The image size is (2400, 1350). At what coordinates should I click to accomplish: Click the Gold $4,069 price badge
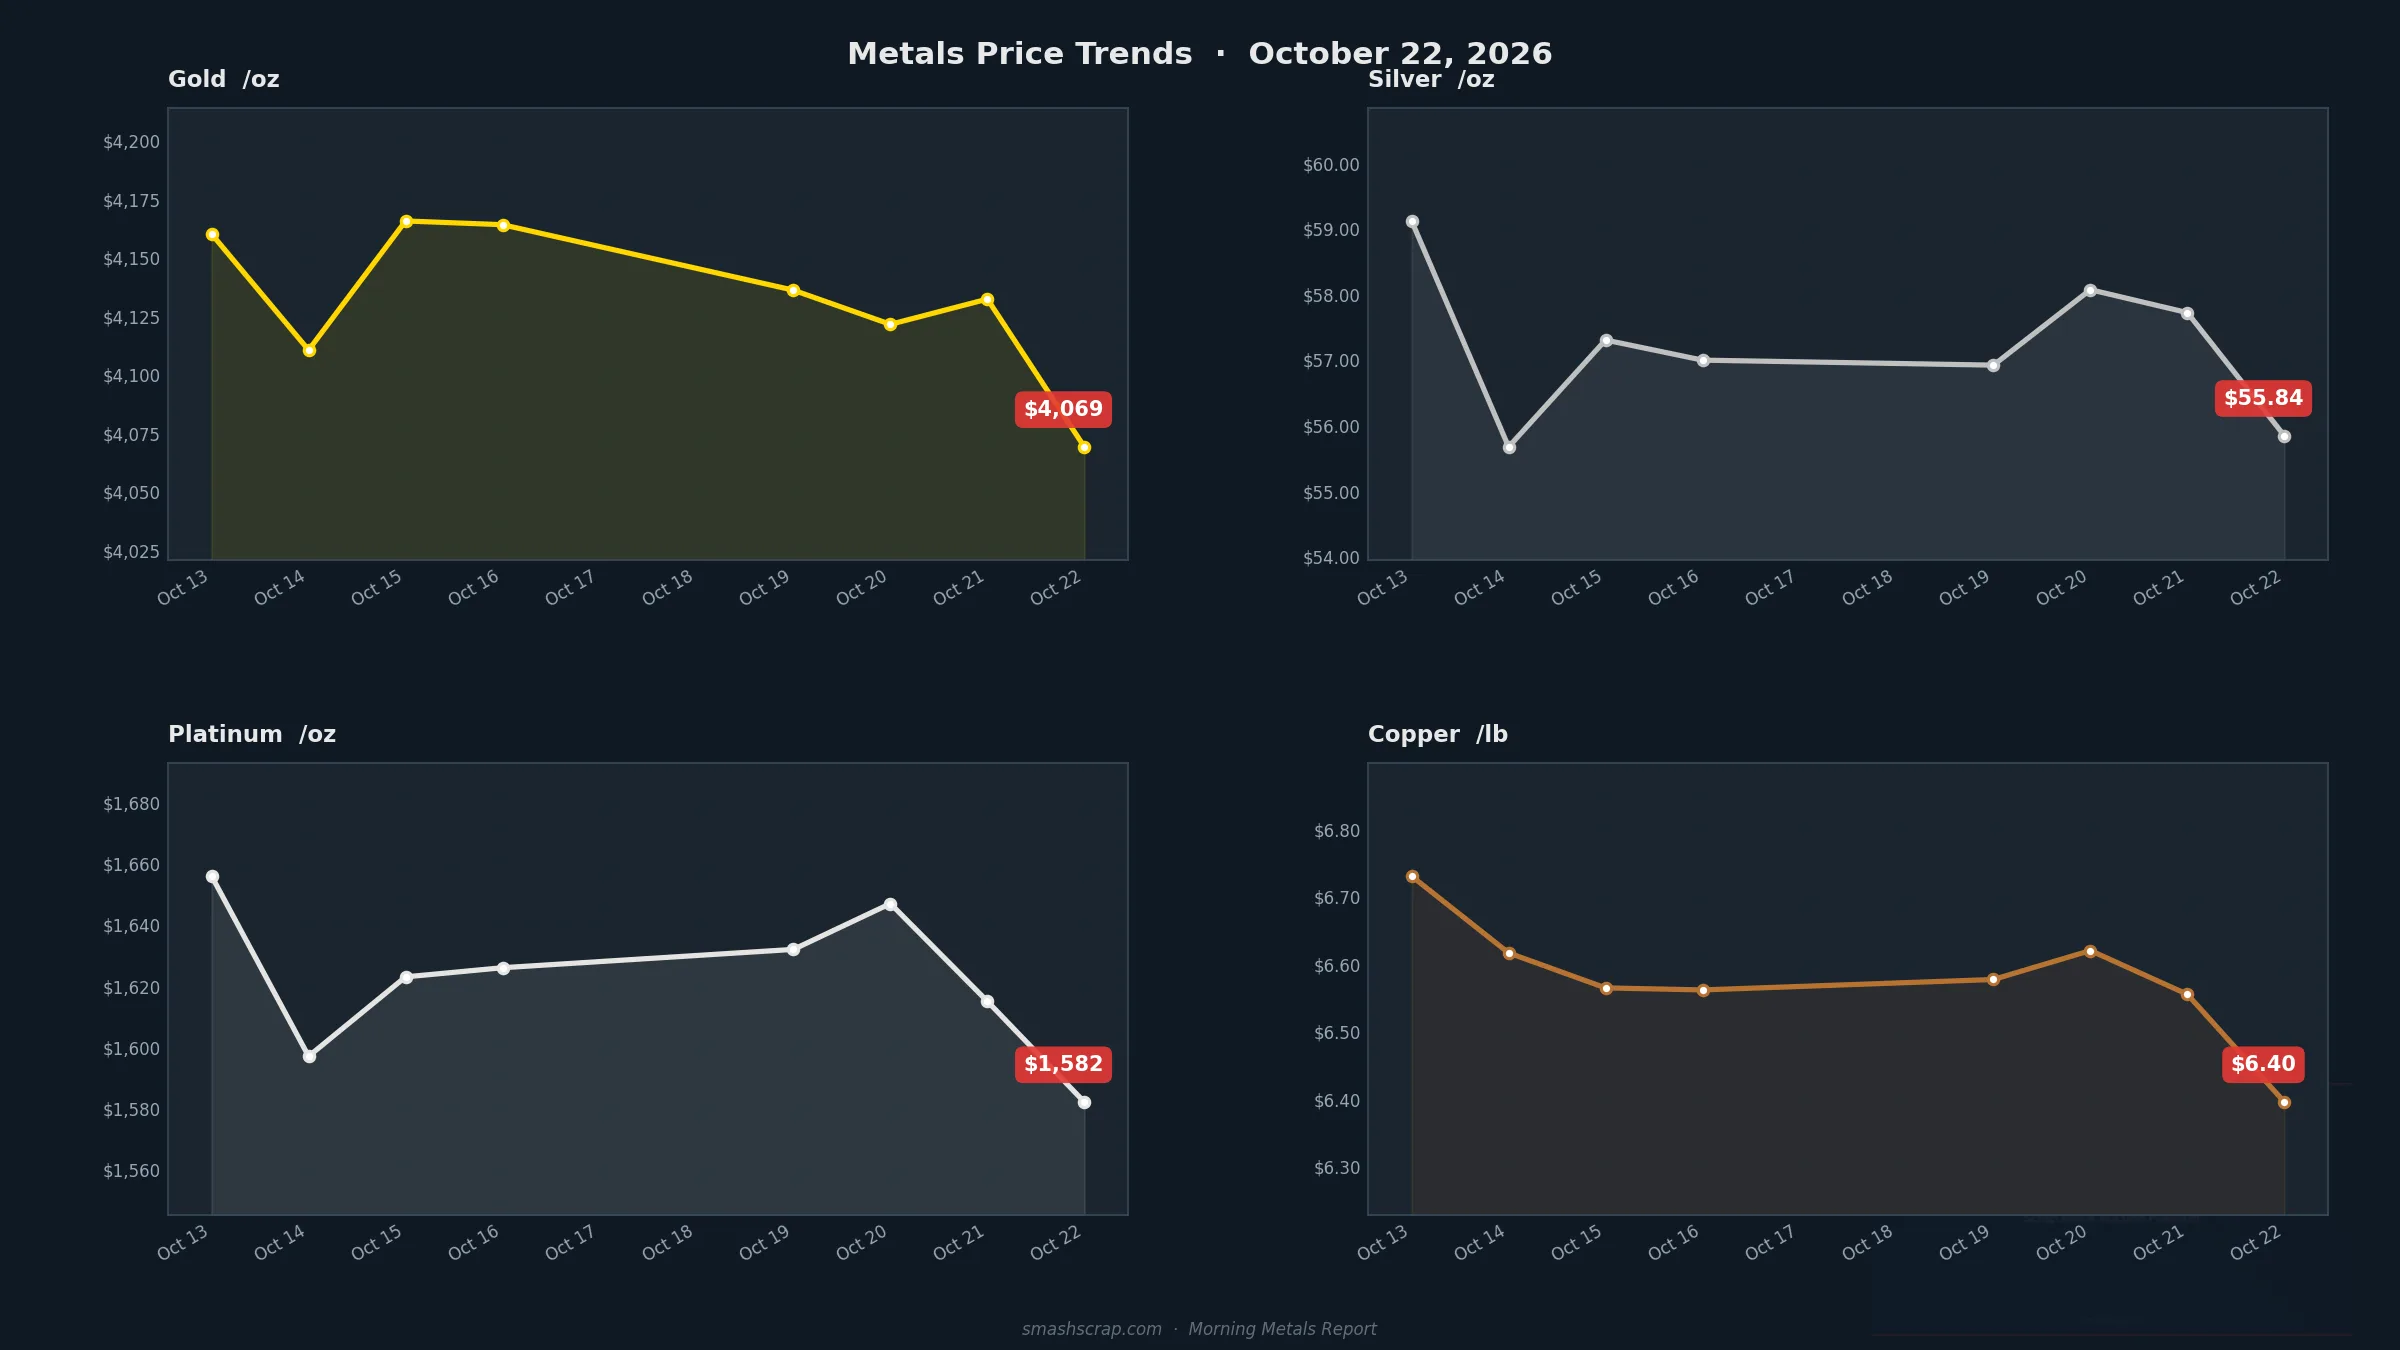pyautogui.click(x=1063, y=409)
